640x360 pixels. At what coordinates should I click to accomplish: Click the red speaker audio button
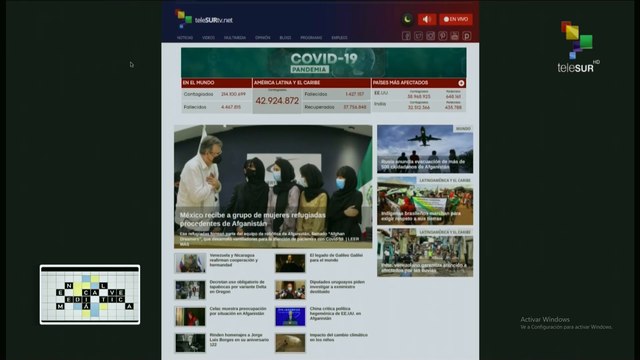pyautogui.click(x=427, y=19)
